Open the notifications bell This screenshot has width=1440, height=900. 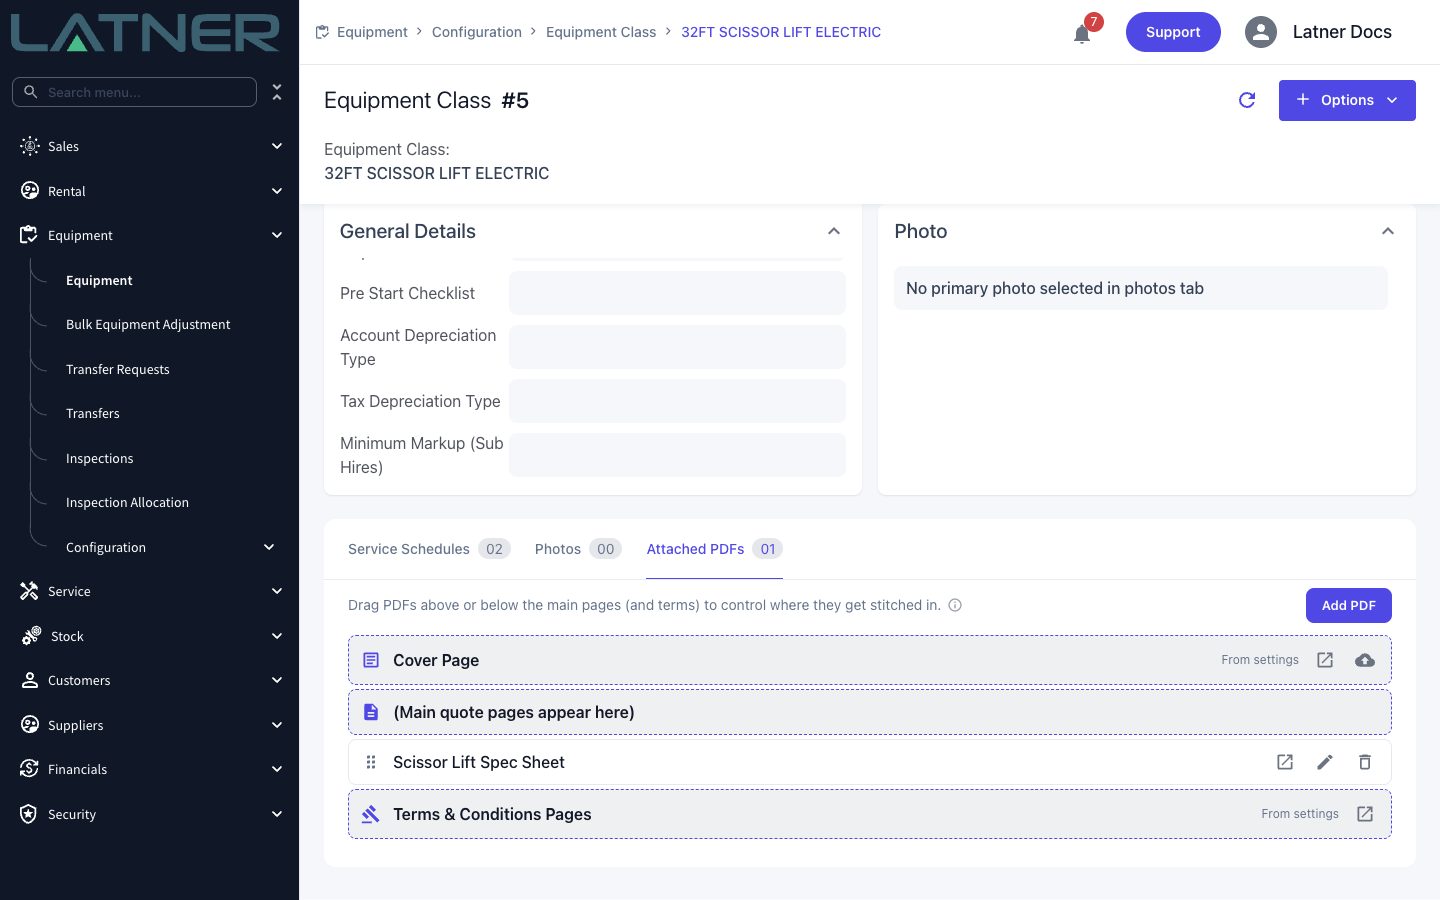1082,35
